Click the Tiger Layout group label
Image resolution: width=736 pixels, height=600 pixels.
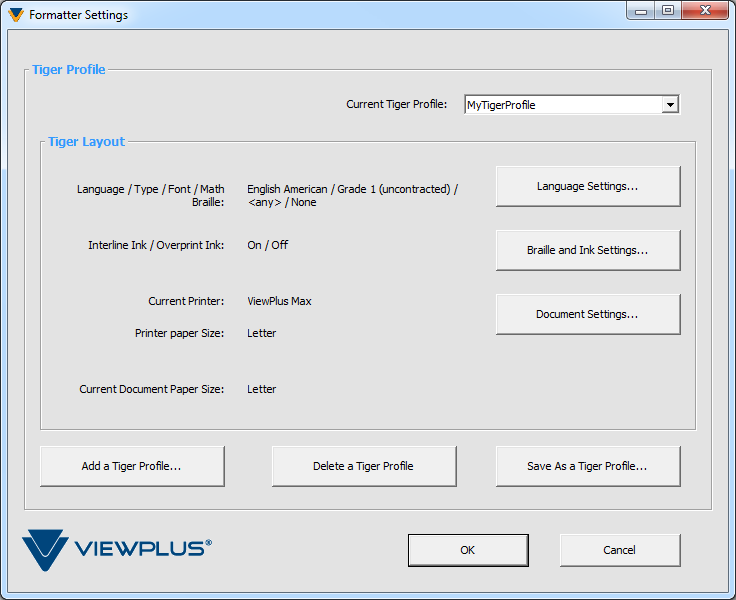pyautogui.click(x=87, y=142)
